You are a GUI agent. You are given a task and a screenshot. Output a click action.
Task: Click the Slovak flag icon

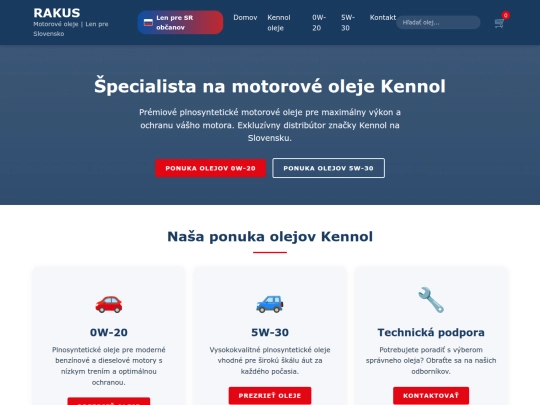(148, 22)
